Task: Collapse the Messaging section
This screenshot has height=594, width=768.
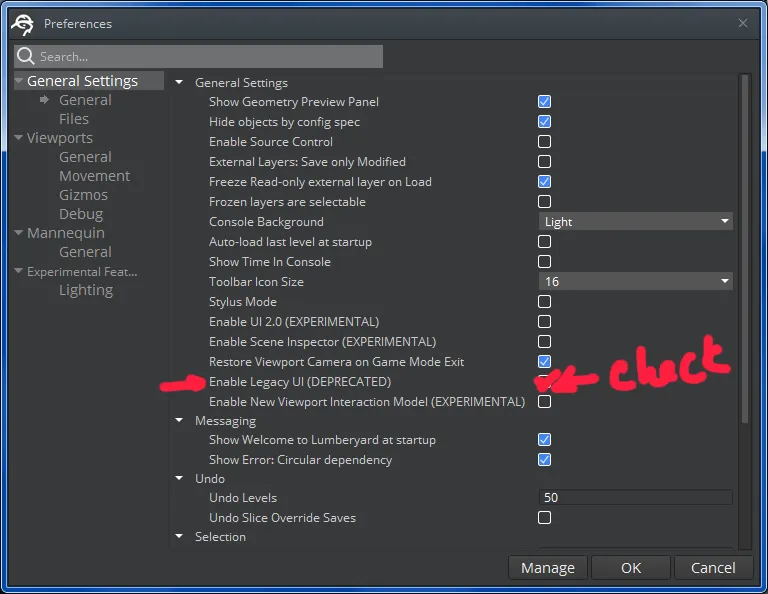Action: (x=179, y=421)
